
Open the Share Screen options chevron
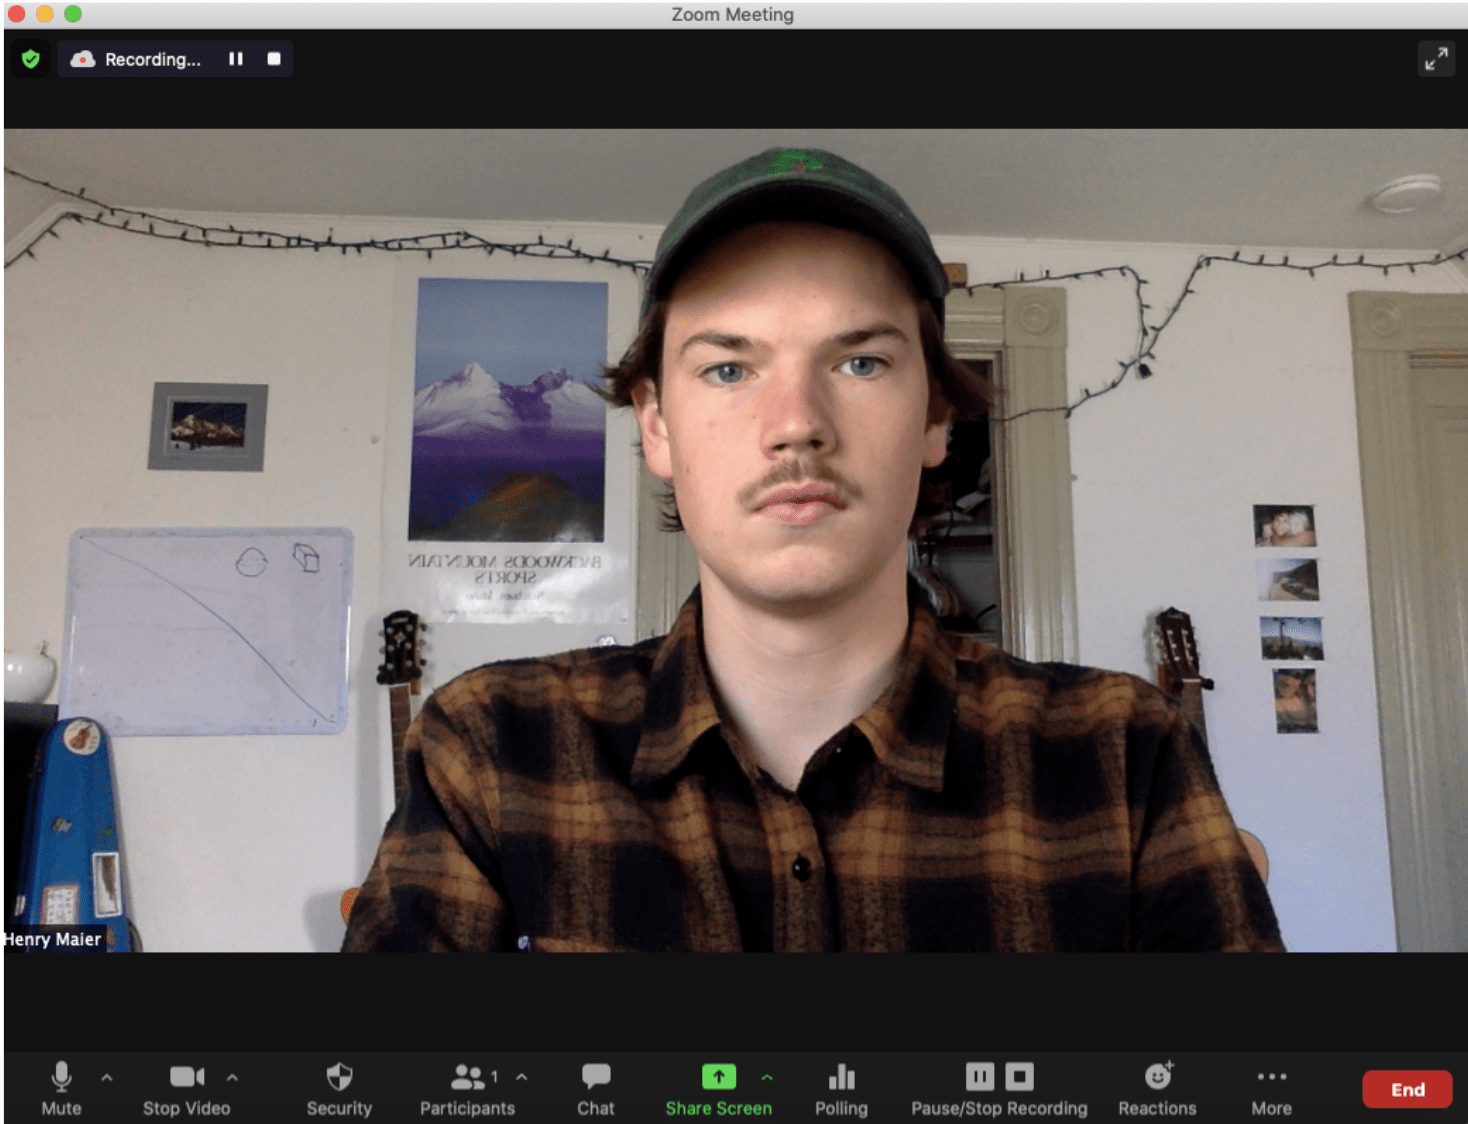pos(767,1078)
